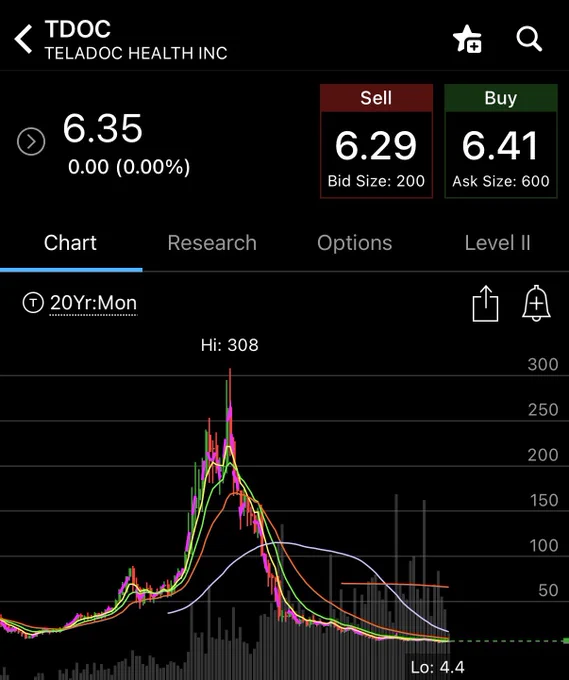Tap the Ask Size: 600 label

click(x=501, y=181)
